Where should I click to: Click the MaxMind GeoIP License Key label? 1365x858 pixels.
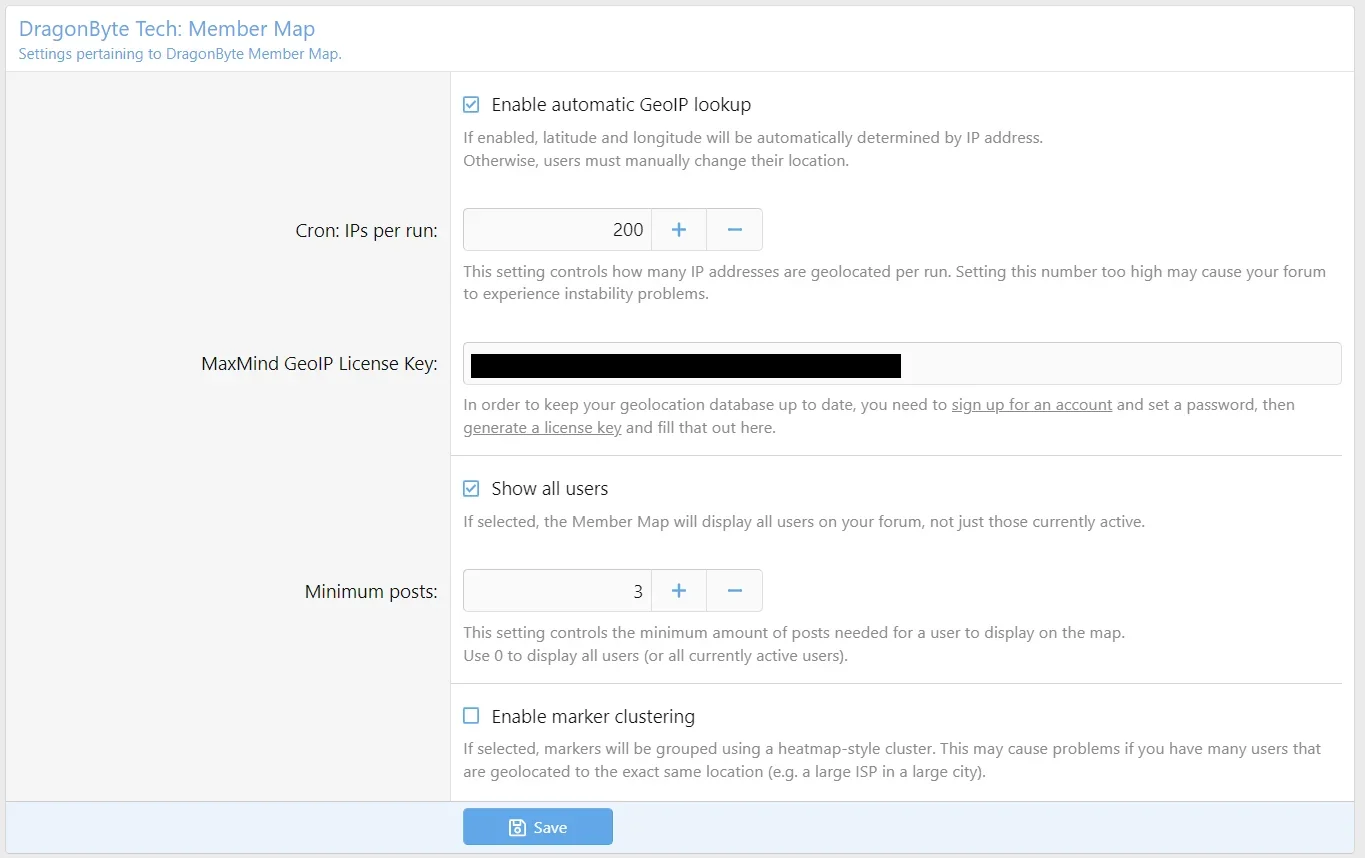click(320, 364)
